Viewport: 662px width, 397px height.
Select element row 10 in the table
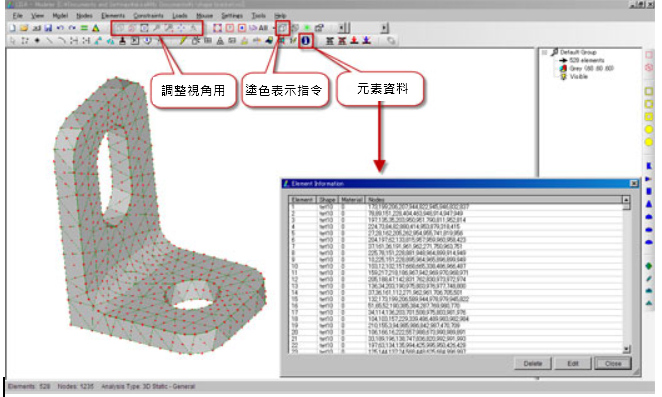pos(456,266)
